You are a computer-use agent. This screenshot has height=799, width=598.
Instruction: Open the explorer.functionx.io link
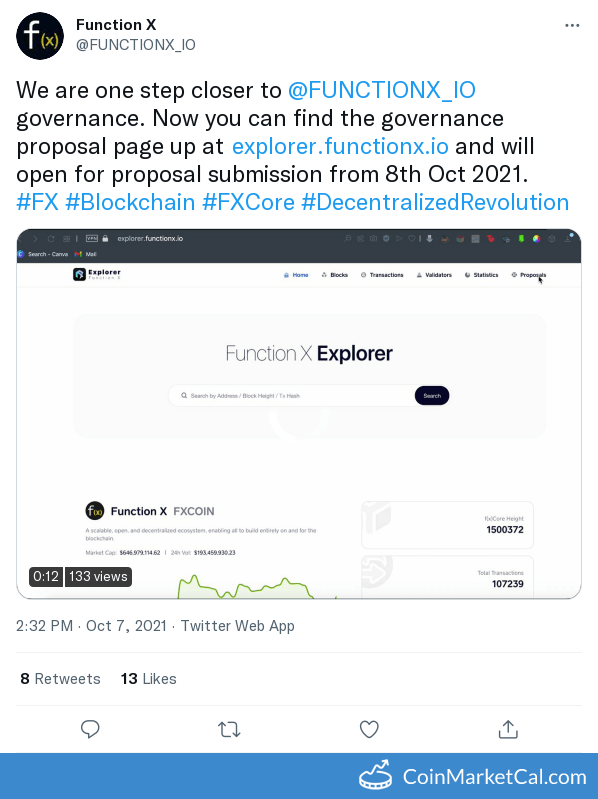[x=340, y=146]
